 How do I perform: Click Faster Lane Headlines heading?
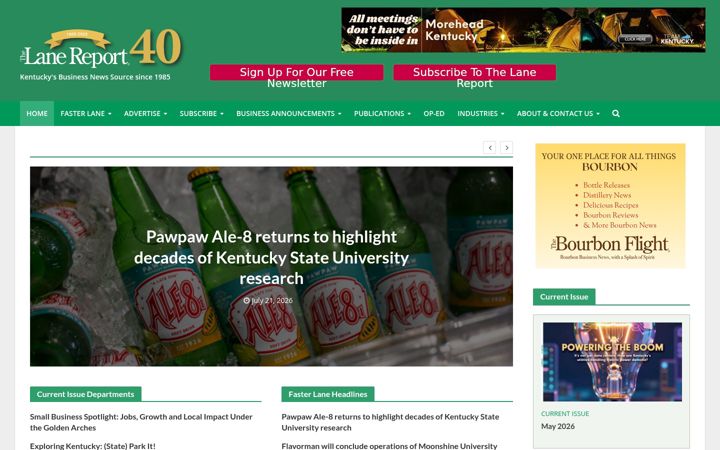(x=328, y=394)
